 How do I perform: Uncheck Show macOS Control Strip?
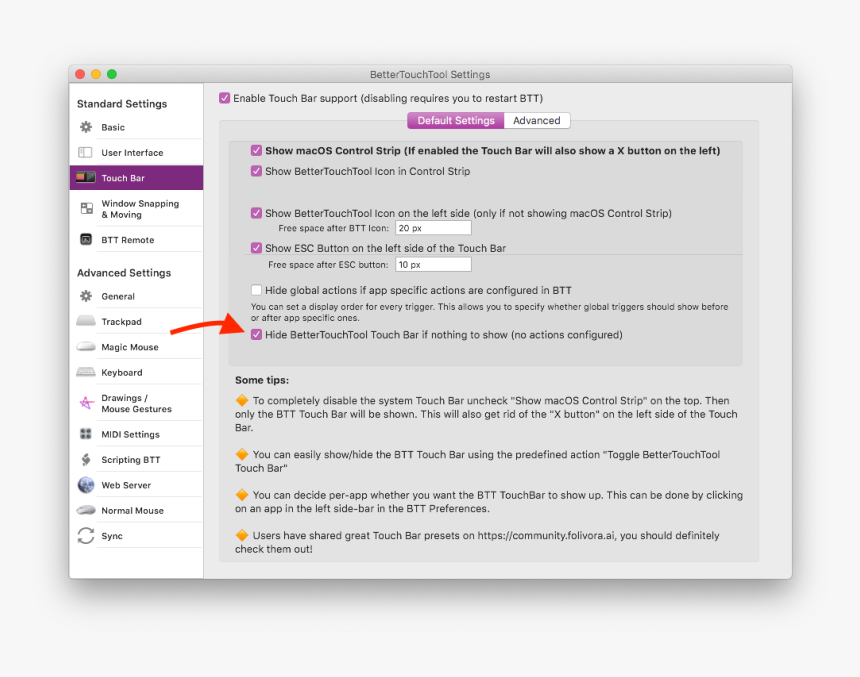[x=256, y=150]
